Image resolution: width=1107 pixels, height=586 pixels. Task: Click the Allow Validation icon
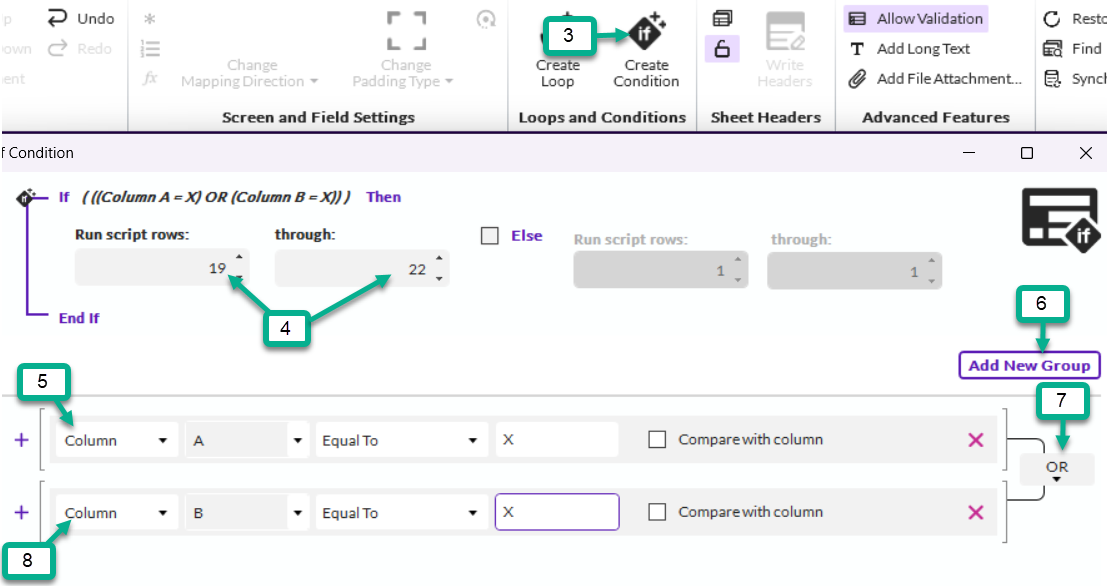point(856,18)
